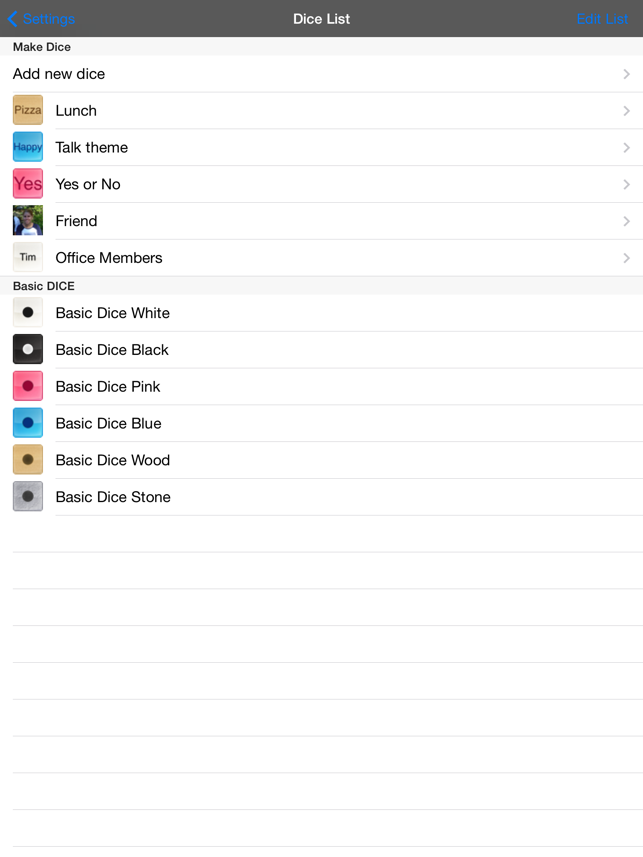The height and width of the screenshot is (857, 643).
Task: Open the Friend photo thumbnail
Action: click(x=28, y=220)
